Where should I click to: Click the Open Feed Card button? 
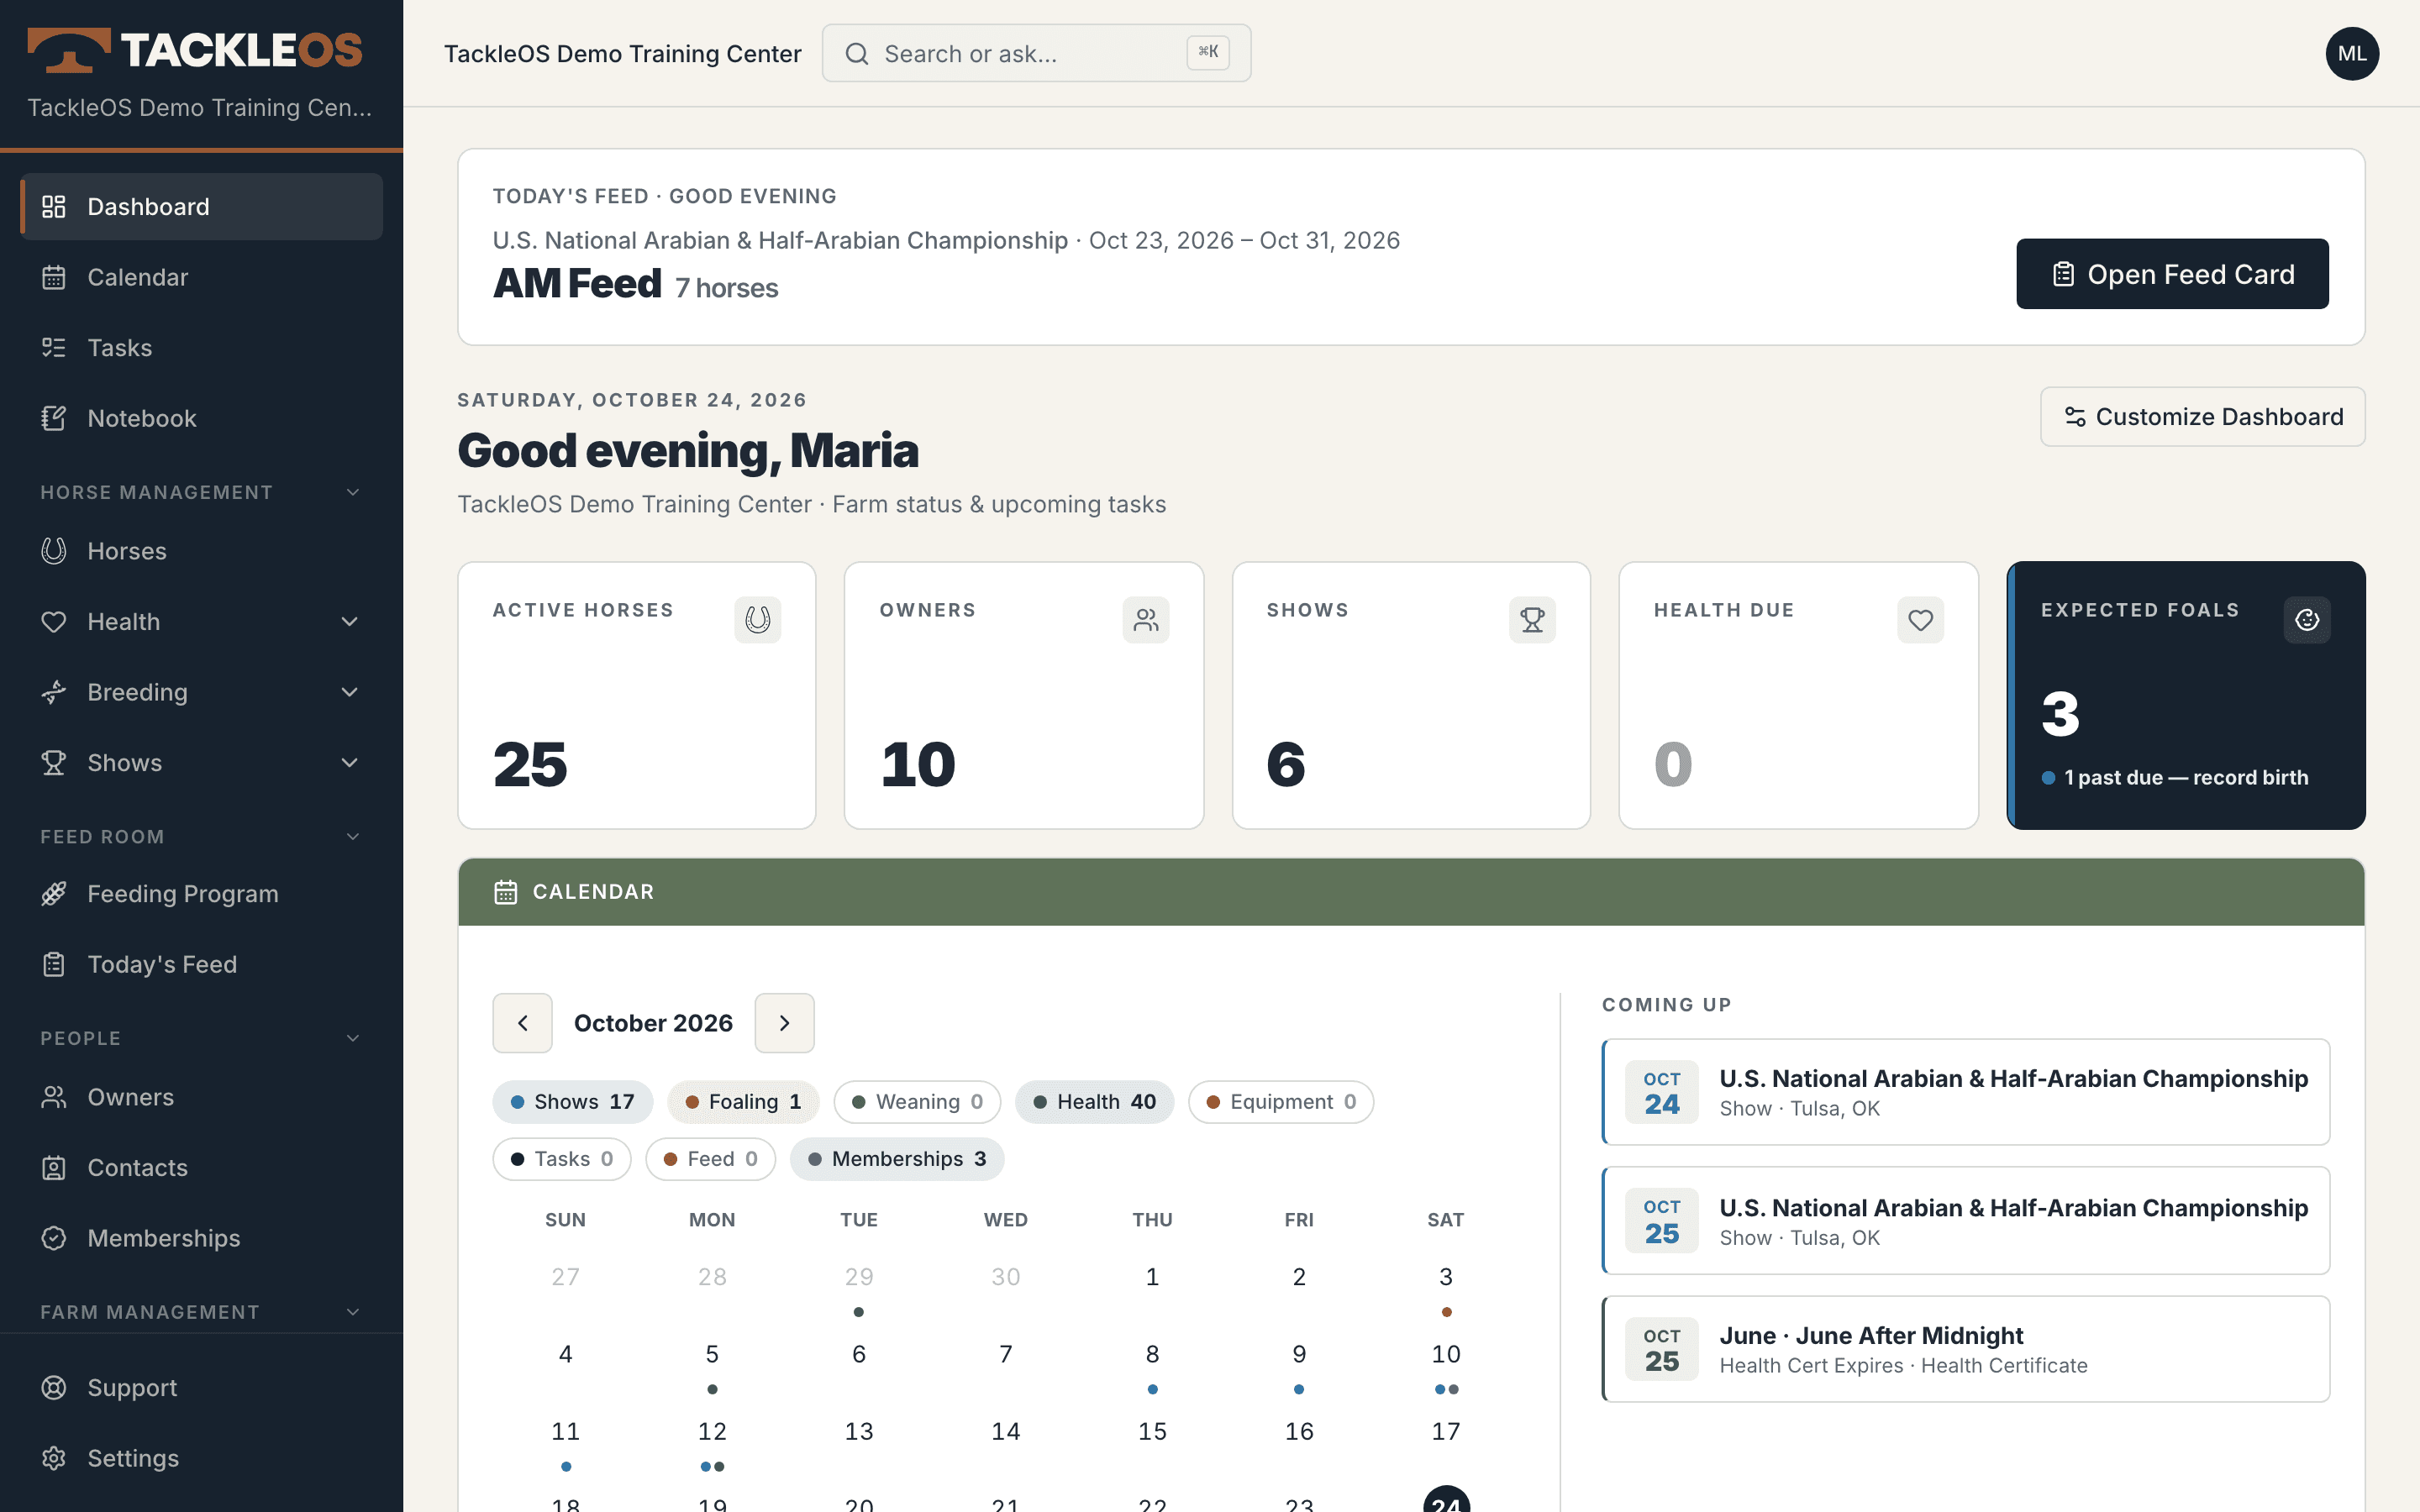click(2172, 274)
